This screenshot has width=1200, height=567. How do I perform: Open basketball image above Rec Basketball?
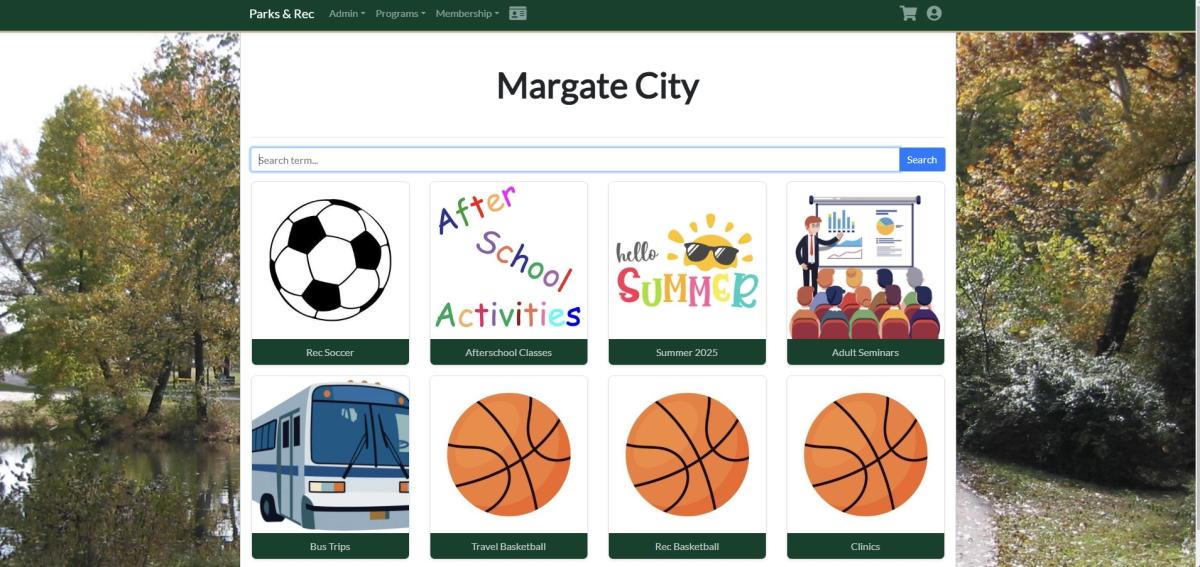[687, 454]
